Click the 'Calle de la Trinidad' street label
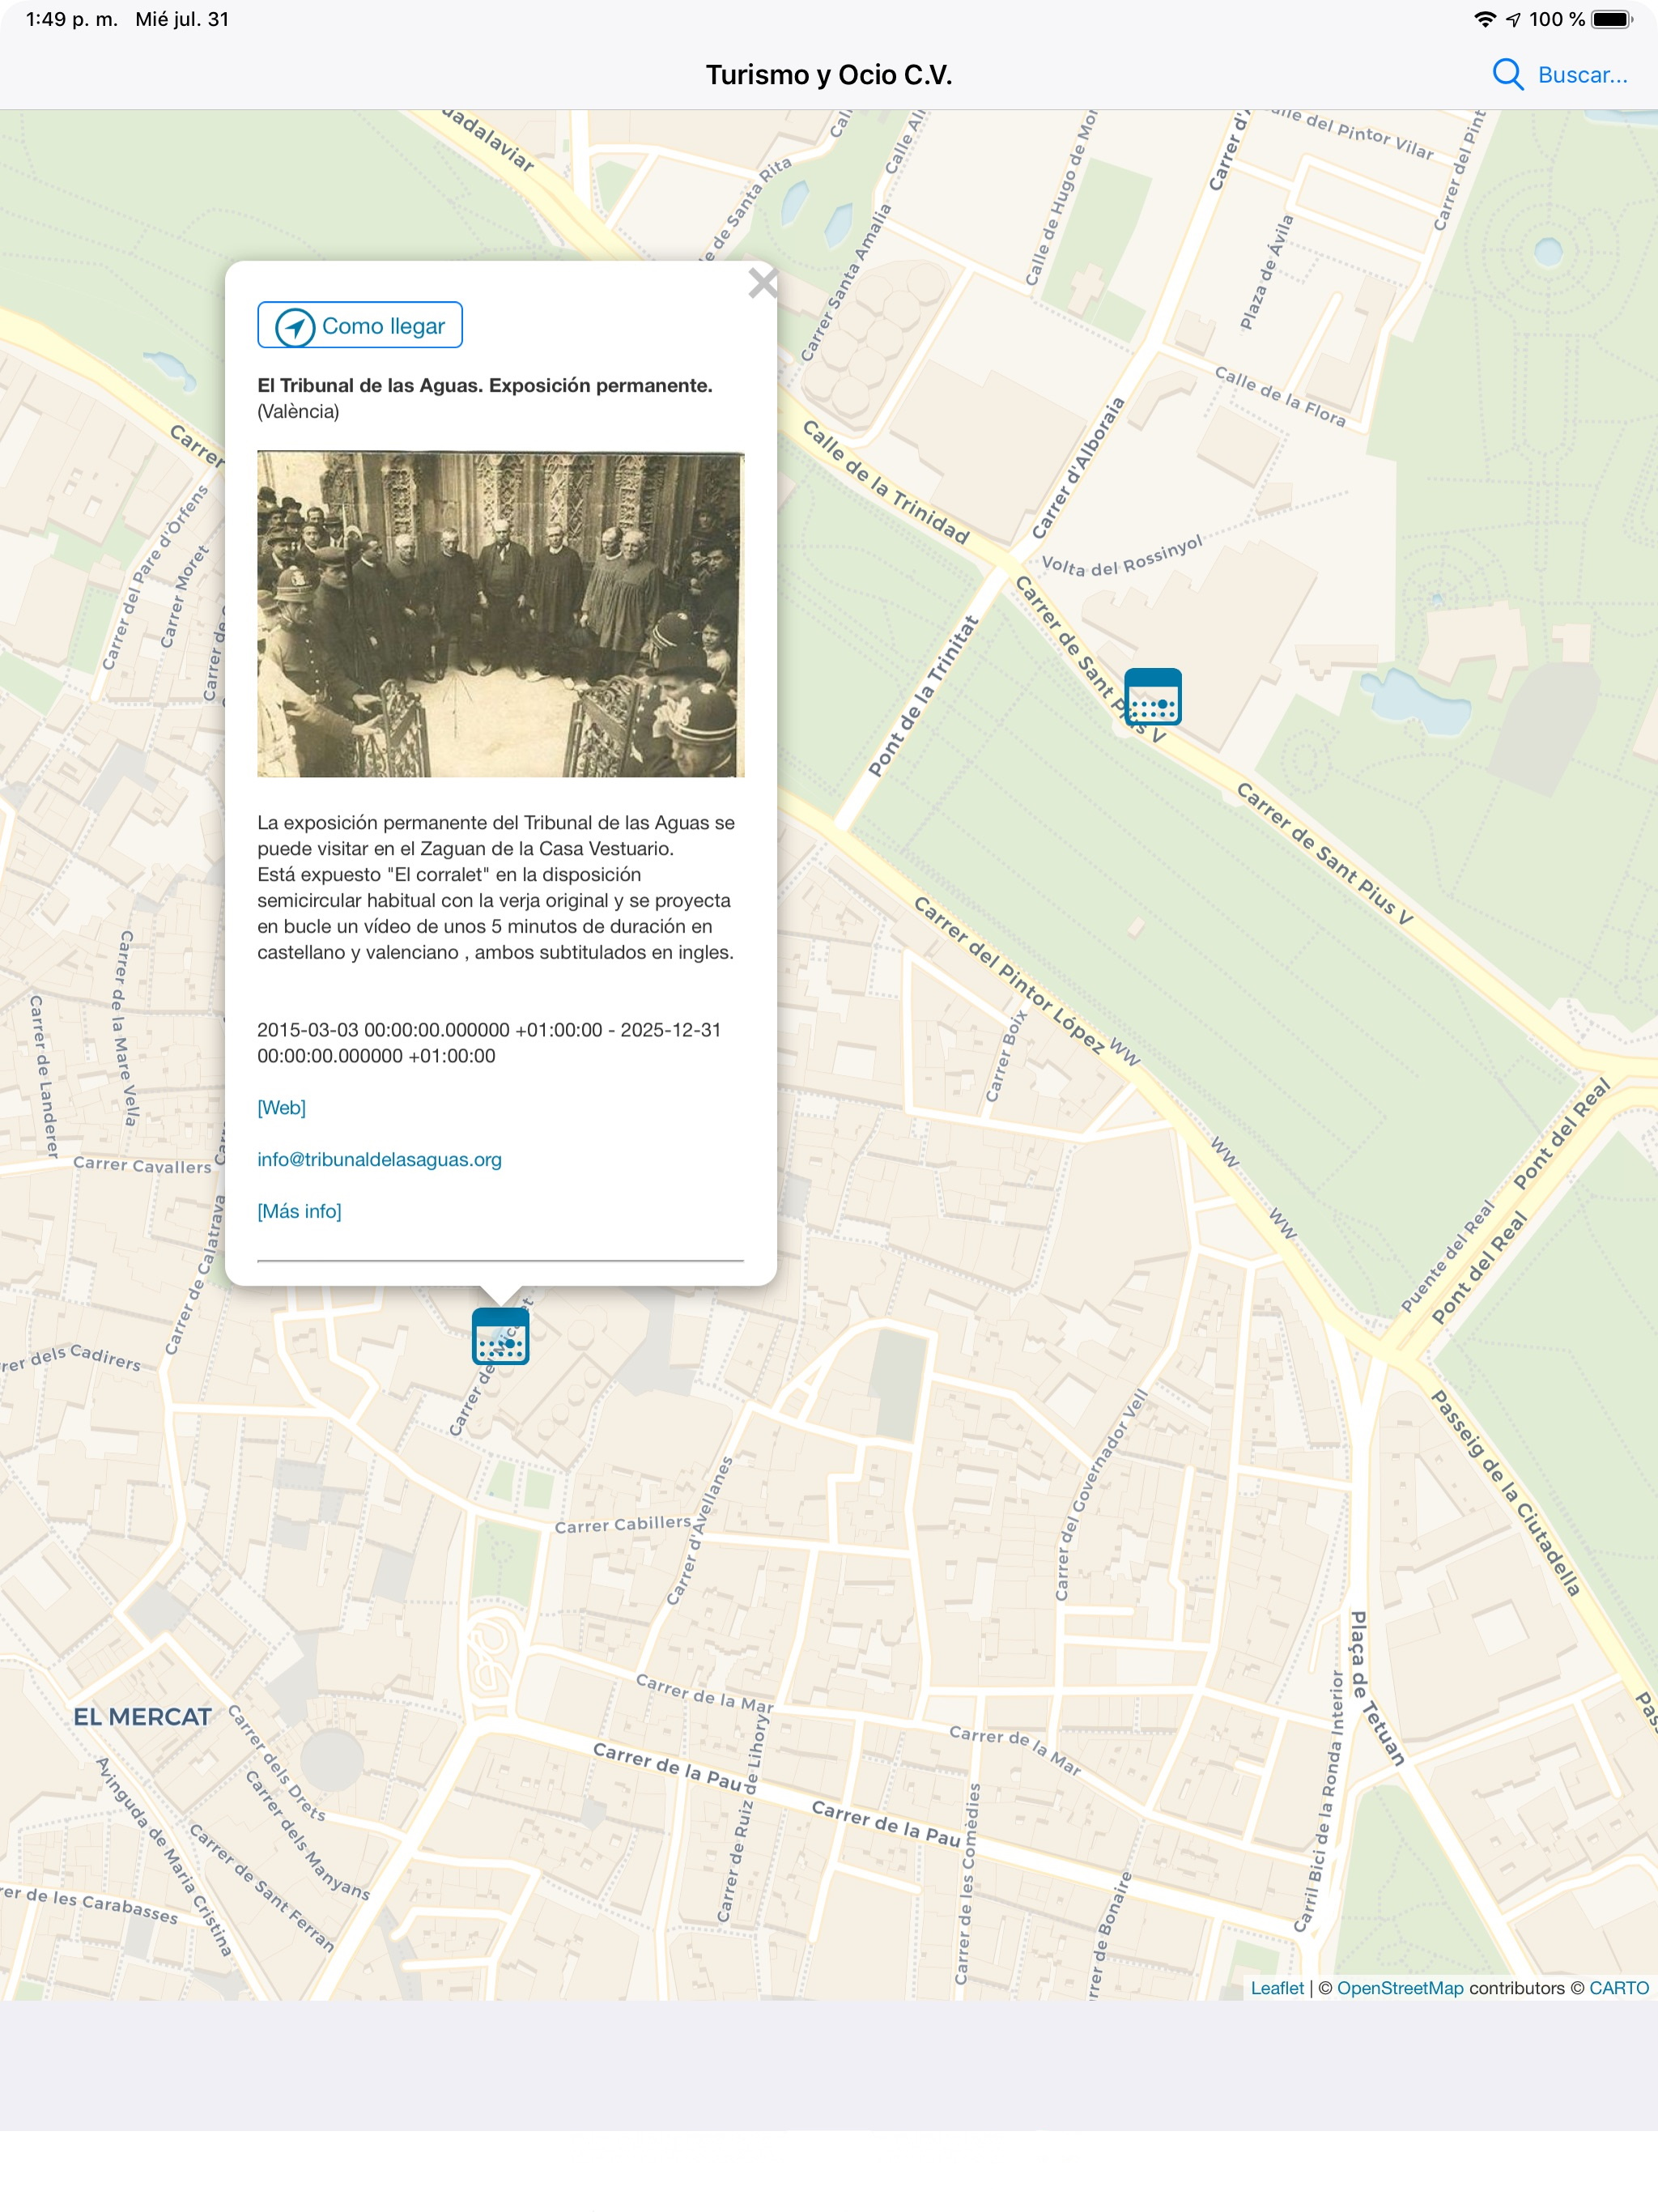The width and height of the screenshot is (1658, 2212). pos(886,482)
